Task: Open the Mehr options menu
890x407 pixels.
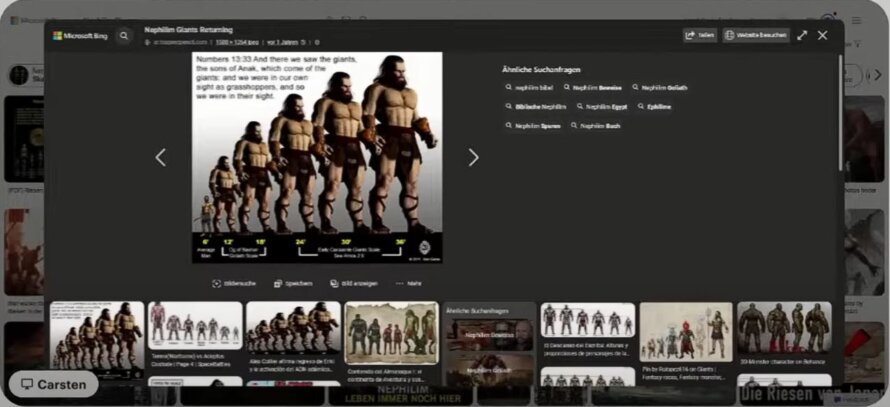Action: pyautogui.click(x=409, y=283)
